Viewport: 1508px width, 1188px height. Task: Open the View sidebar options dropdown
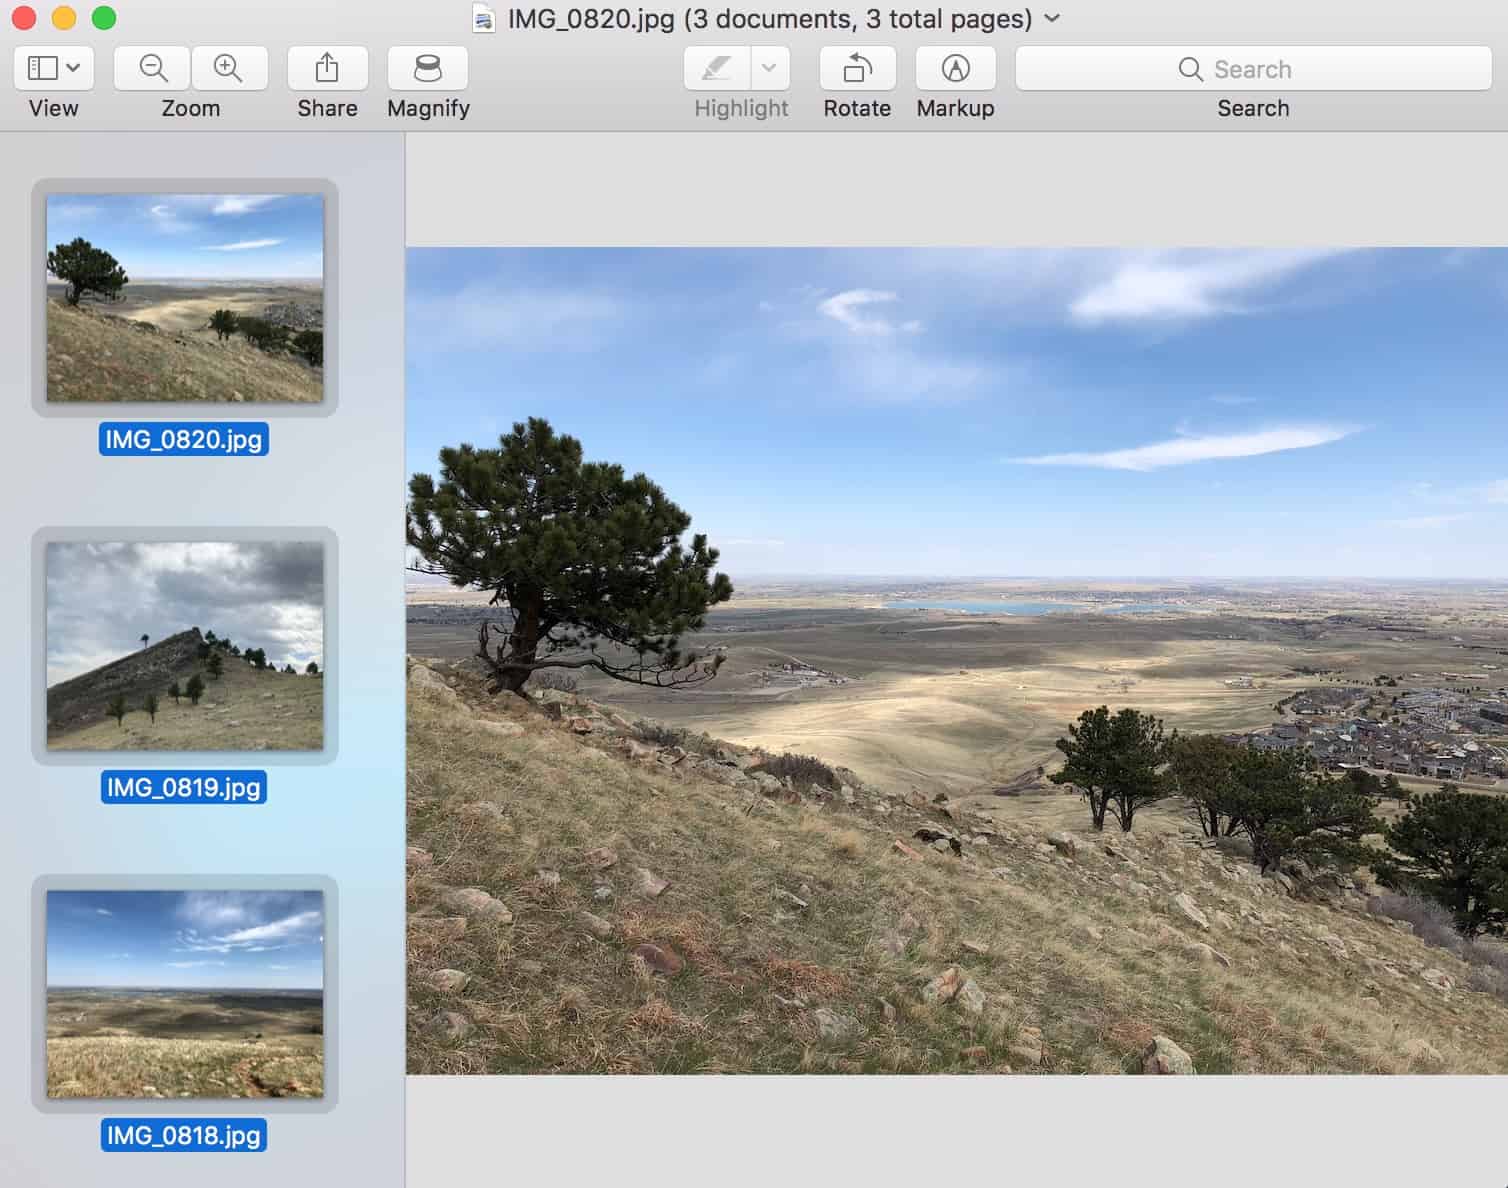pyautogui.click(x=54, y=69)
